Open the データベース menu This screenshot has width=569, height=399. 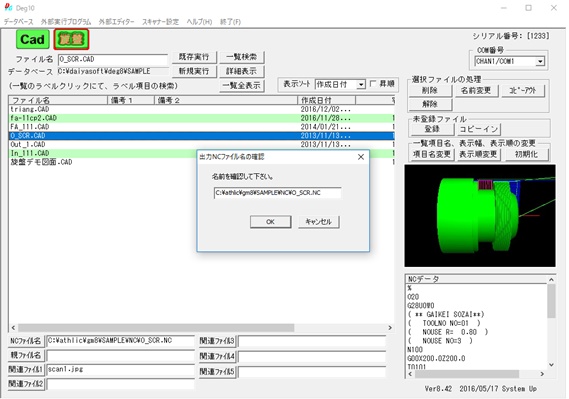[x=19, y=22]
